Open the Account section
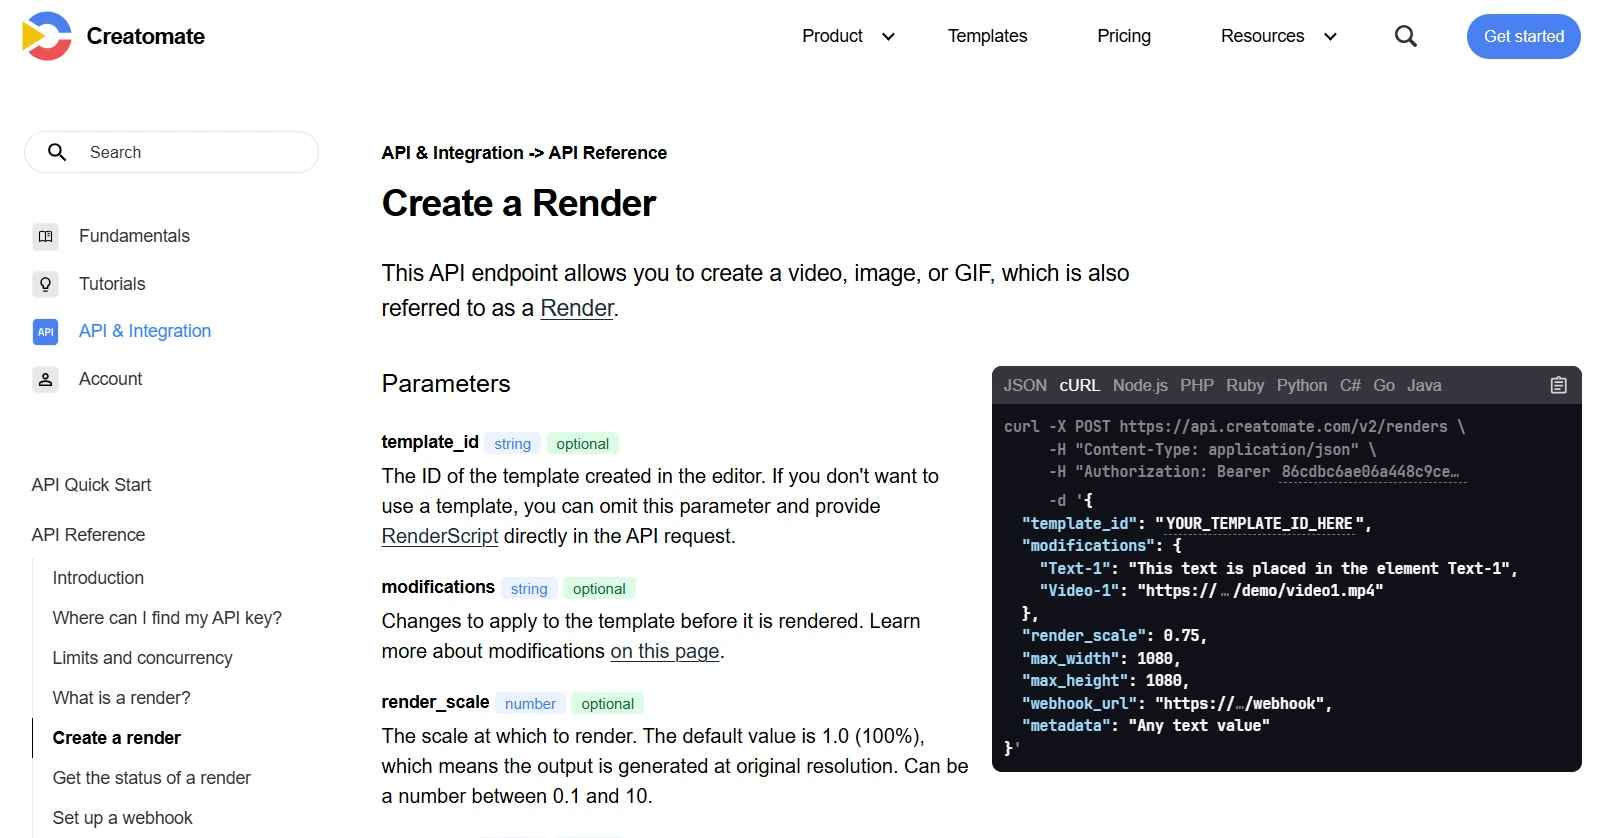The width and height of the screenshot is (1612, 838). [110, 379]
